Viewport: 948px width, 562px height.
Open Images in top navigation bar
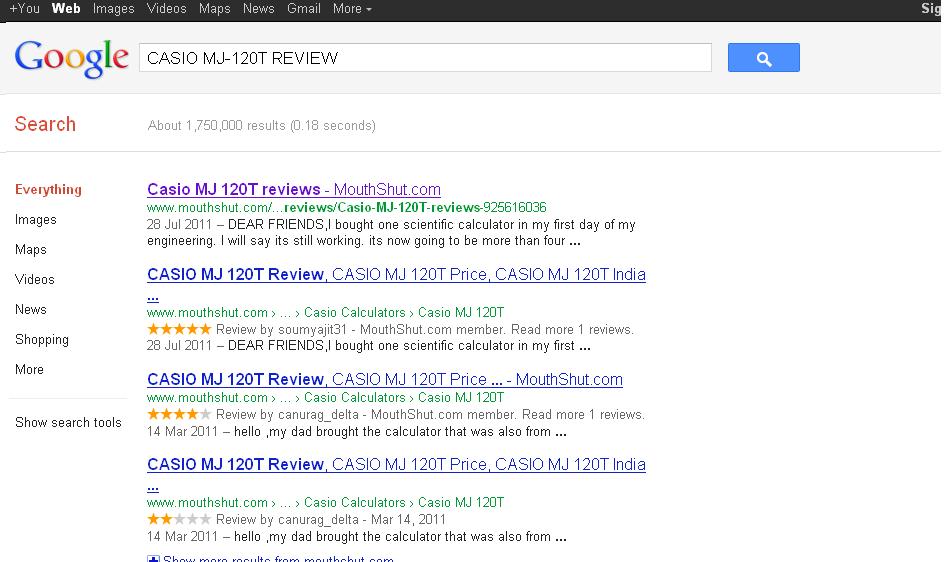(113, 9)
